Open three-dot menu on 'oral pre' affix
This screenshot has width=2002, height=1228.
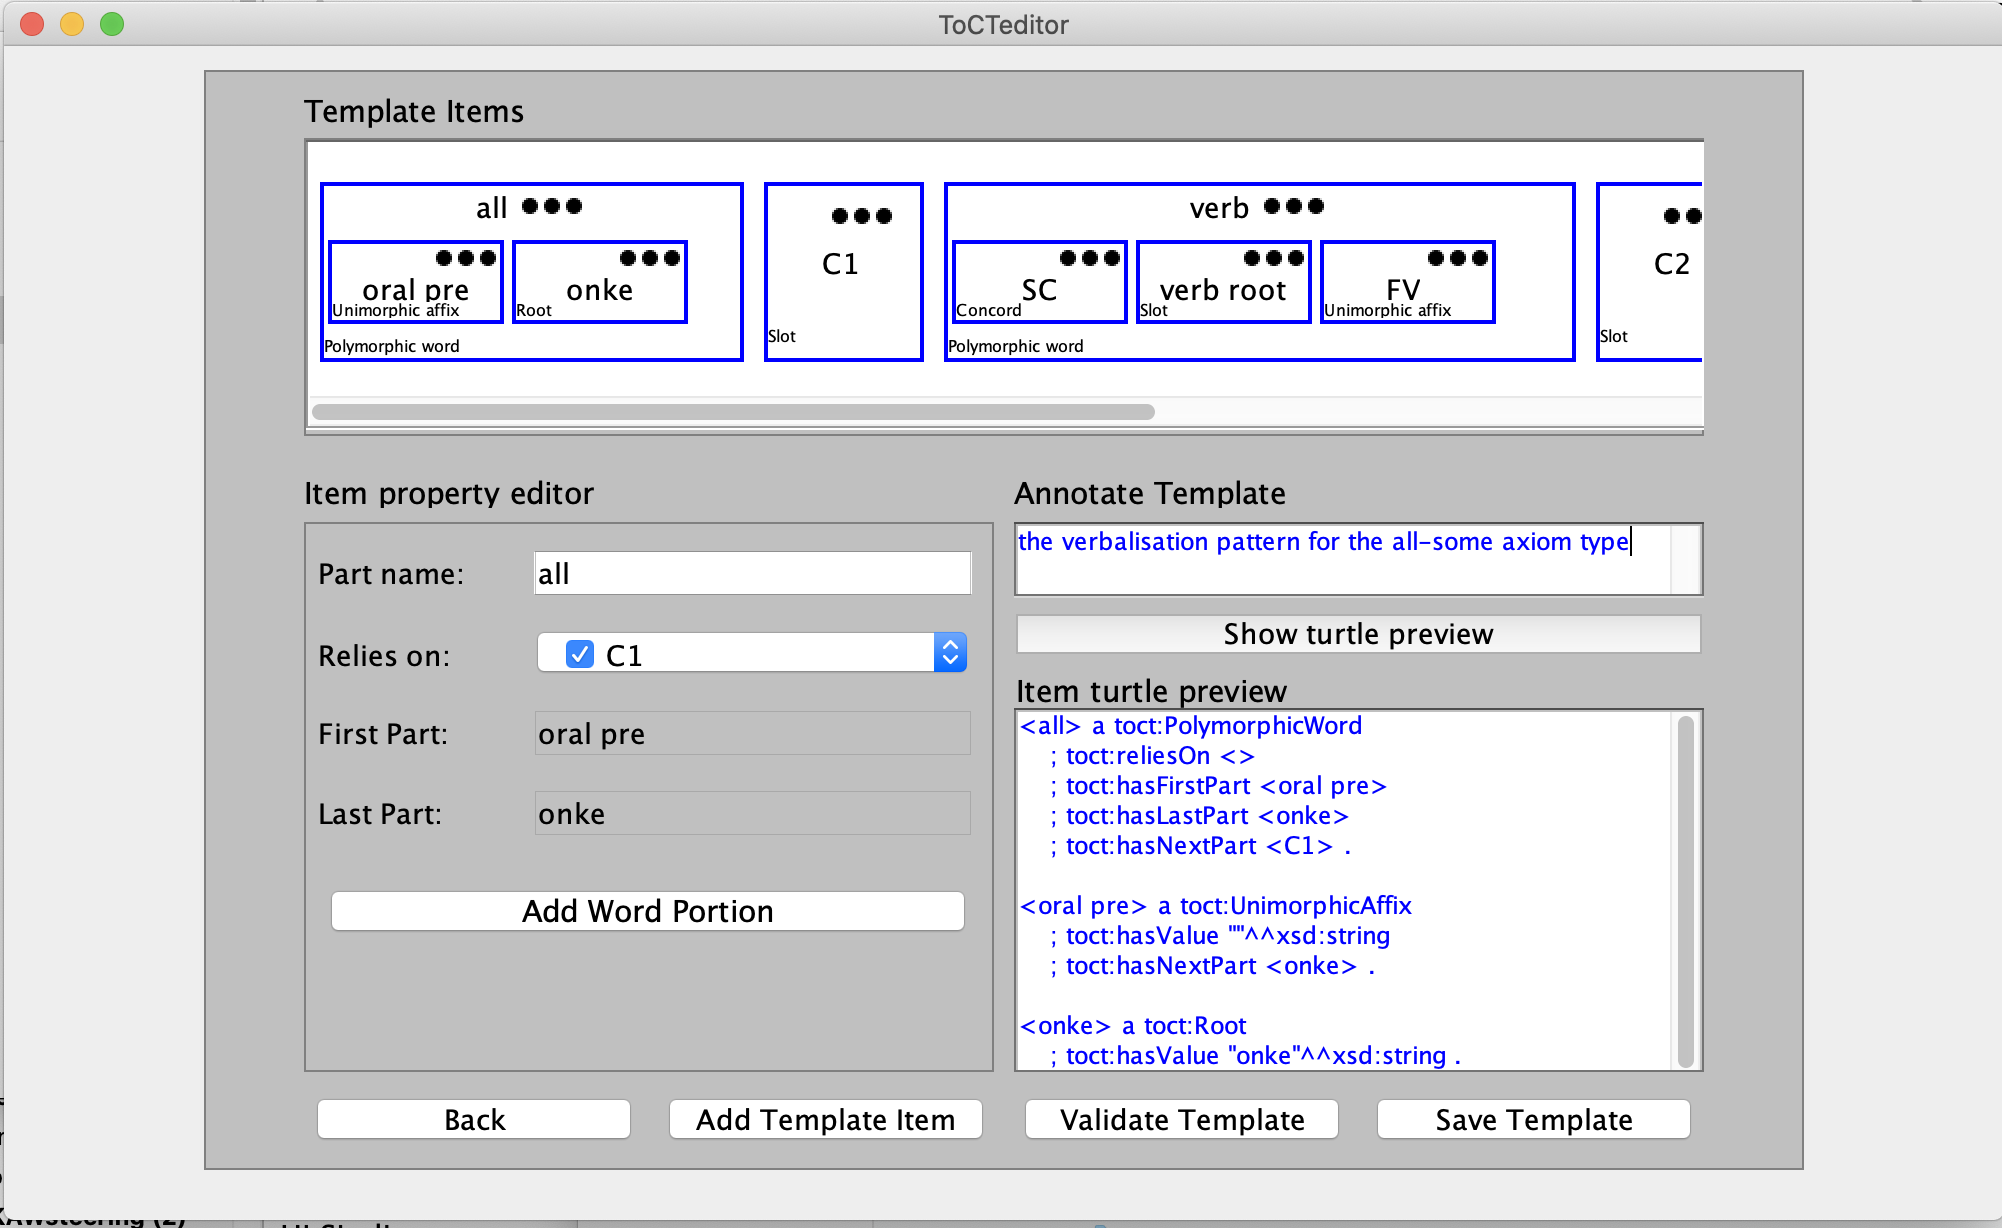click(466, 258)
